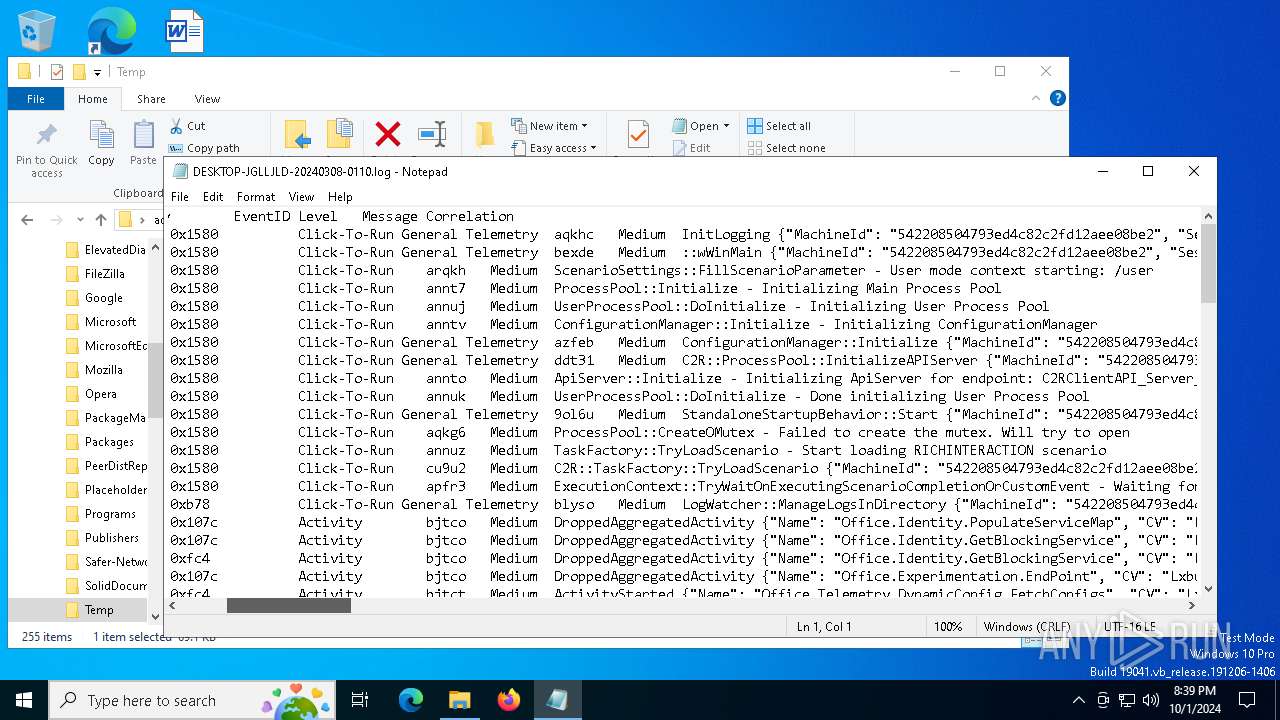Image resolution: width=1280 pixels, height=720 pixels.
Task: Click the taskbar clock showing 8:39 PM
Action: point(1192,700)
